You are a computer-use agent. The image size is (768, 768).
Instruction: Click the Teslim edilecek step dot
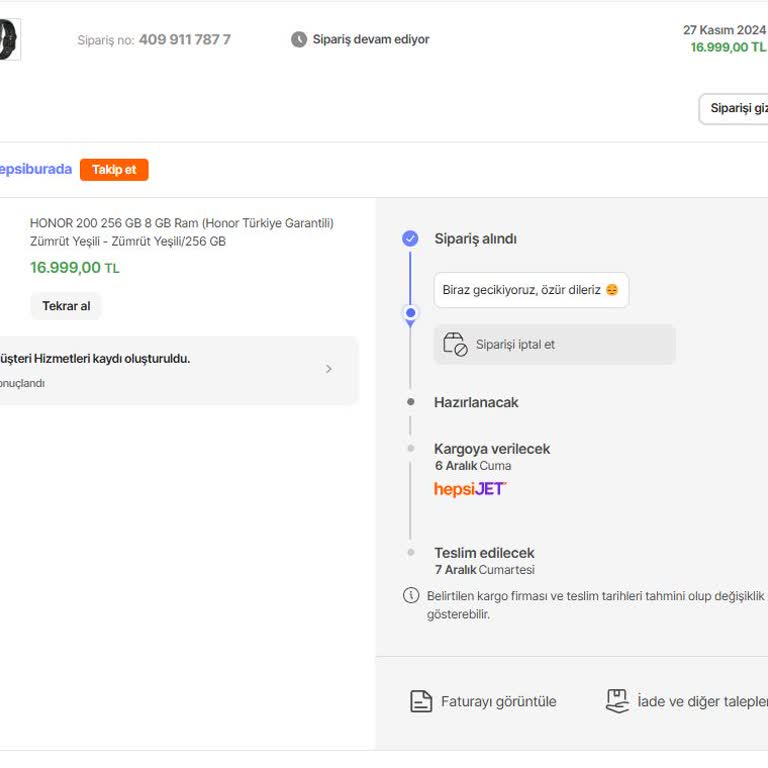[x=410, y=552]
